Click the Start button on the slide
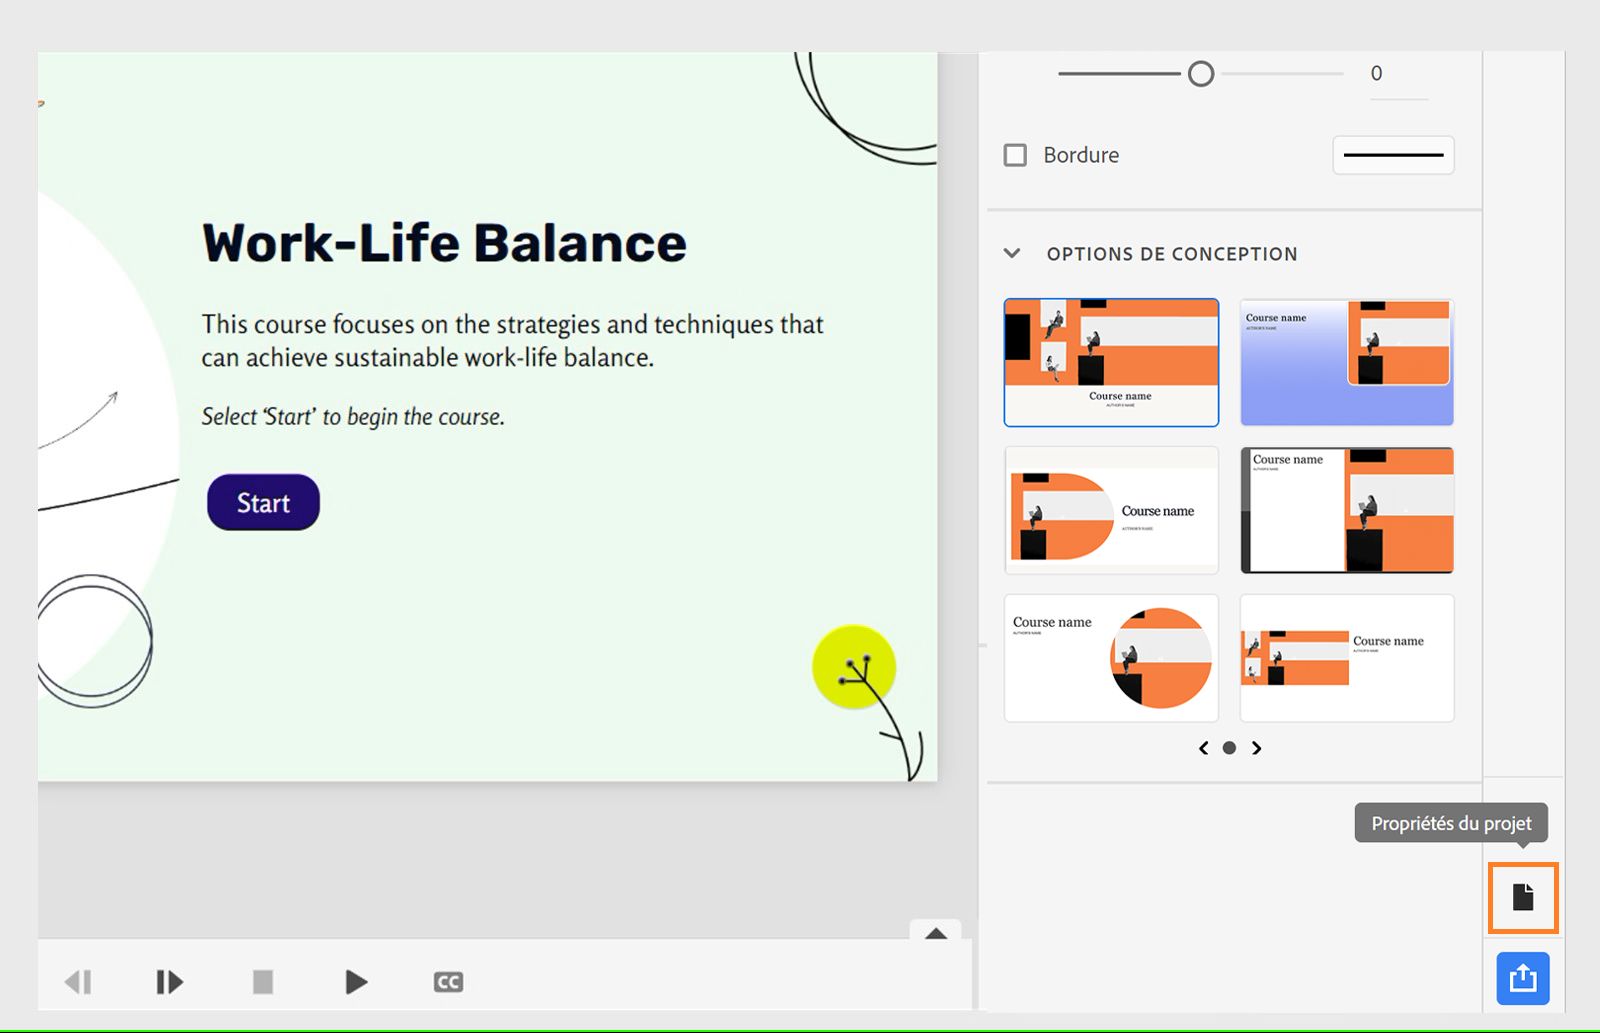Screen dimensions: 1600x1033 click(263, 502)
